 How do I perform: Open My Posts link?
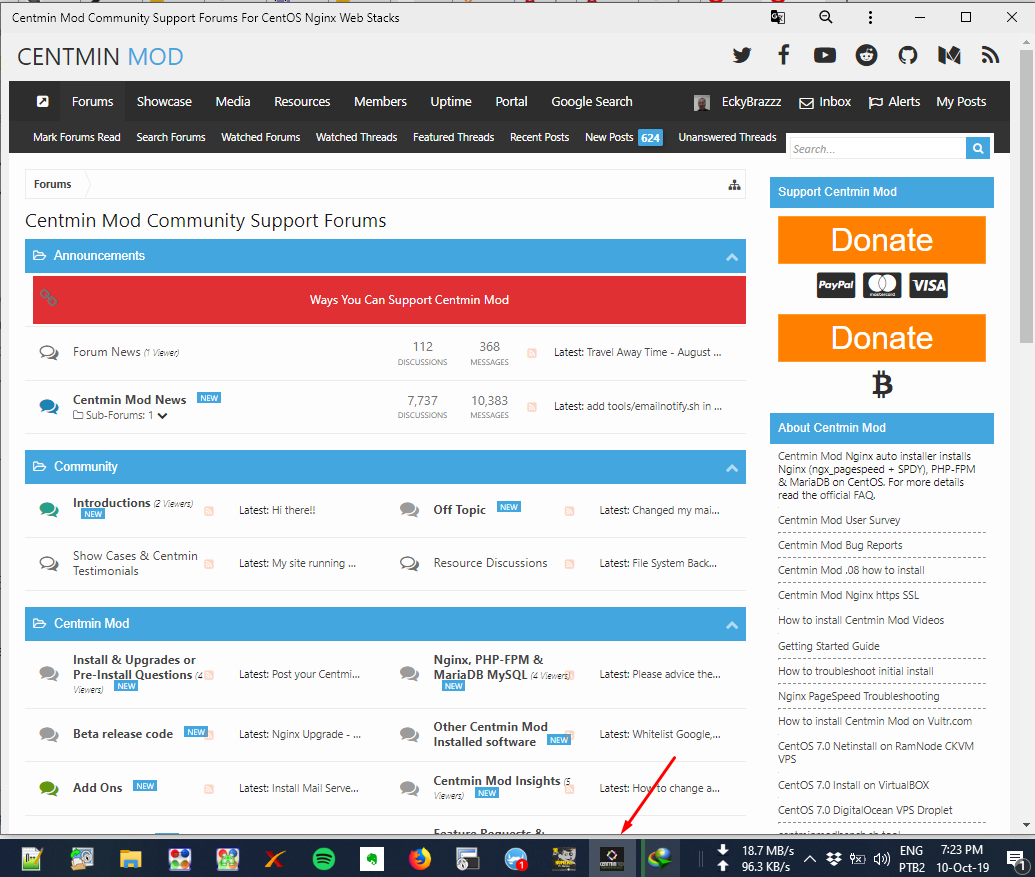961,102
